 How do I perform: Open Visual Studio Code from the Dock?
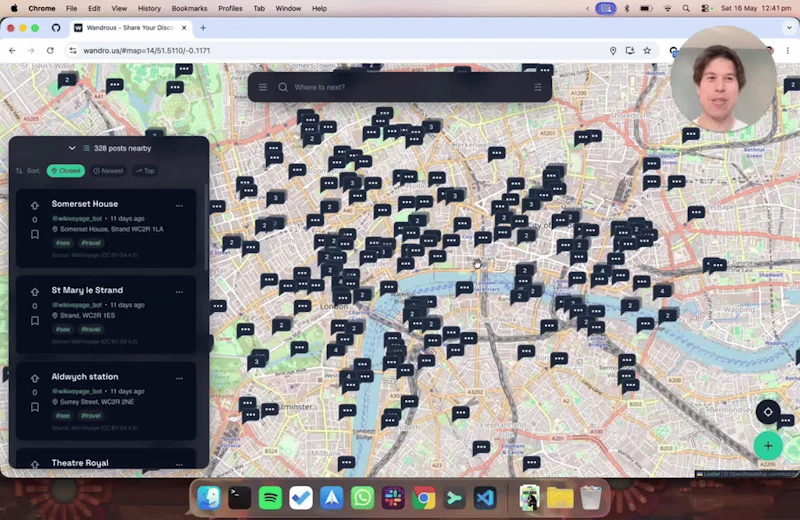pyautogui.click(x=485, y=498)
